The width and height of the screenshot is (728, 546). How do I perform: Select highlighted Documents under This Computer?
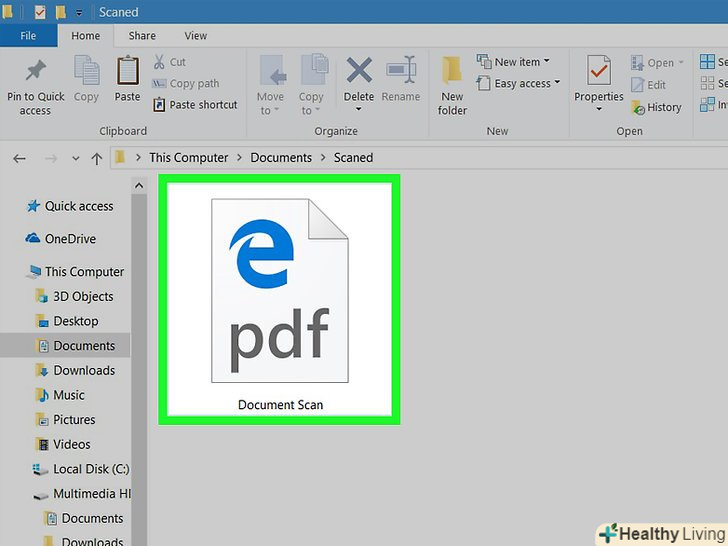[65, 345]
